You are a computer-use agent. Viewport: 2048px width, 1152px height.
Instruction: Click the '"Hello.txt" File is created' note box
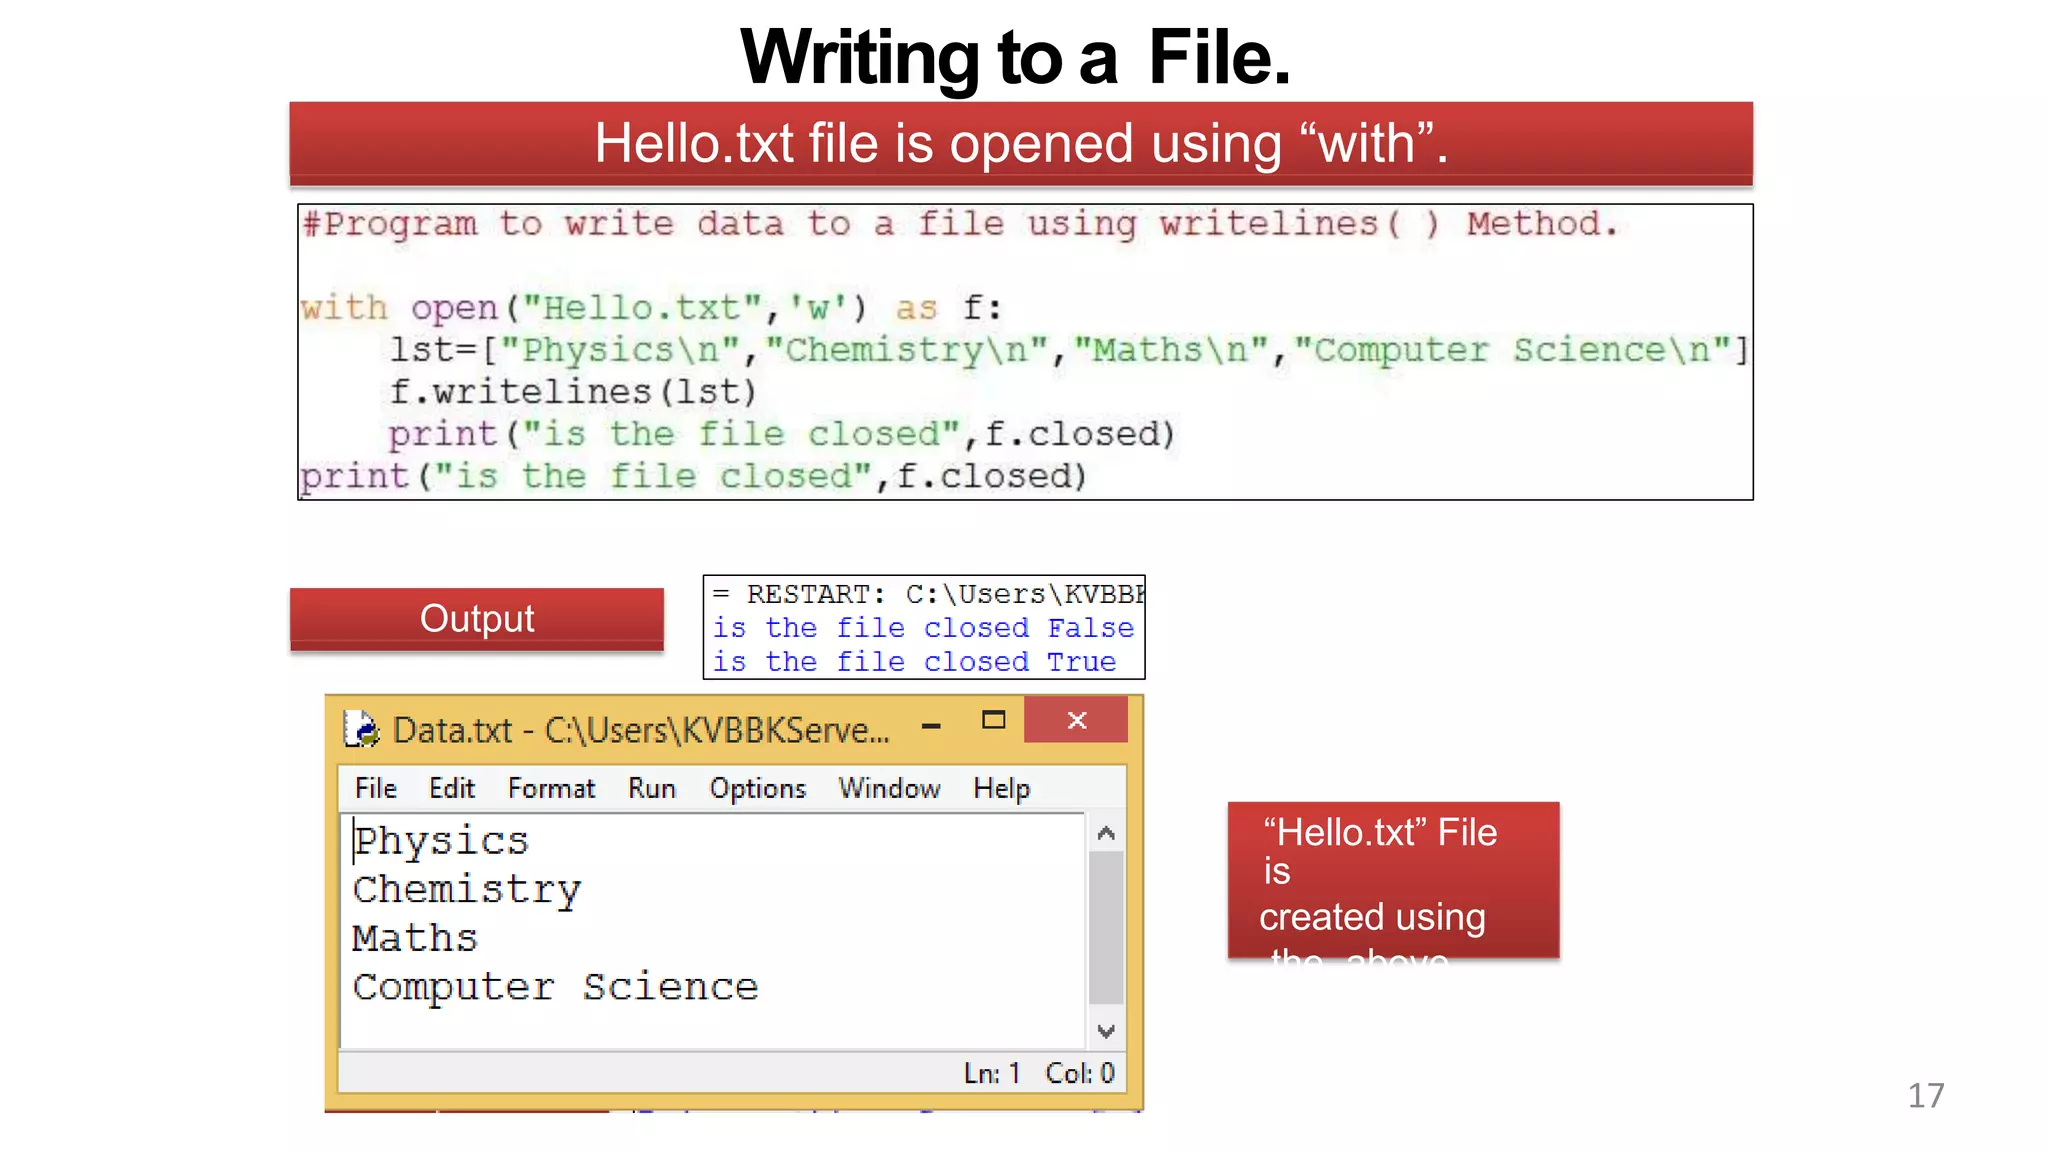(1393, 880)
